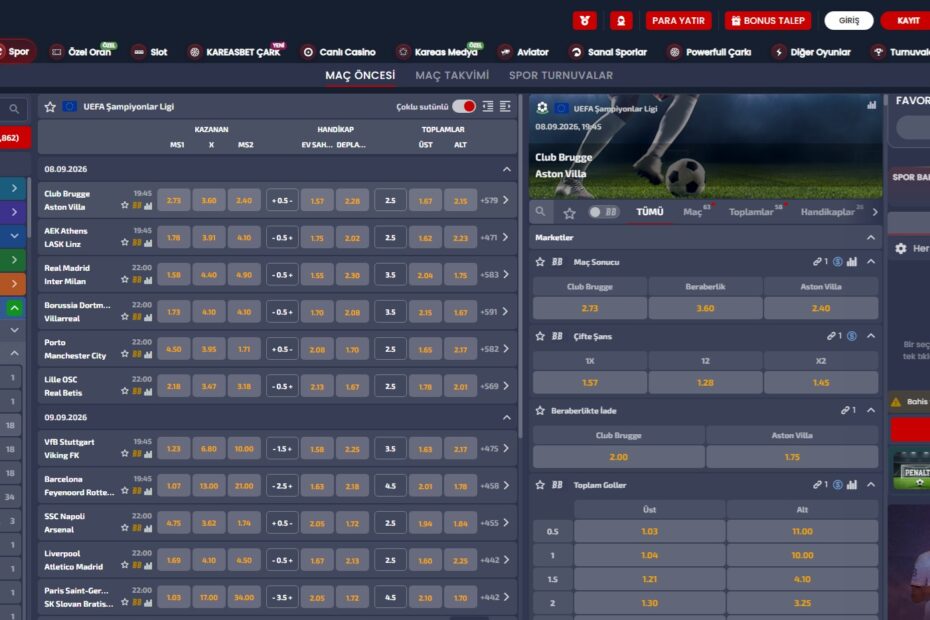The height and width of the screenshot is (620, 930).
Task: Open the Slot games menu
Action: [149, 52]
